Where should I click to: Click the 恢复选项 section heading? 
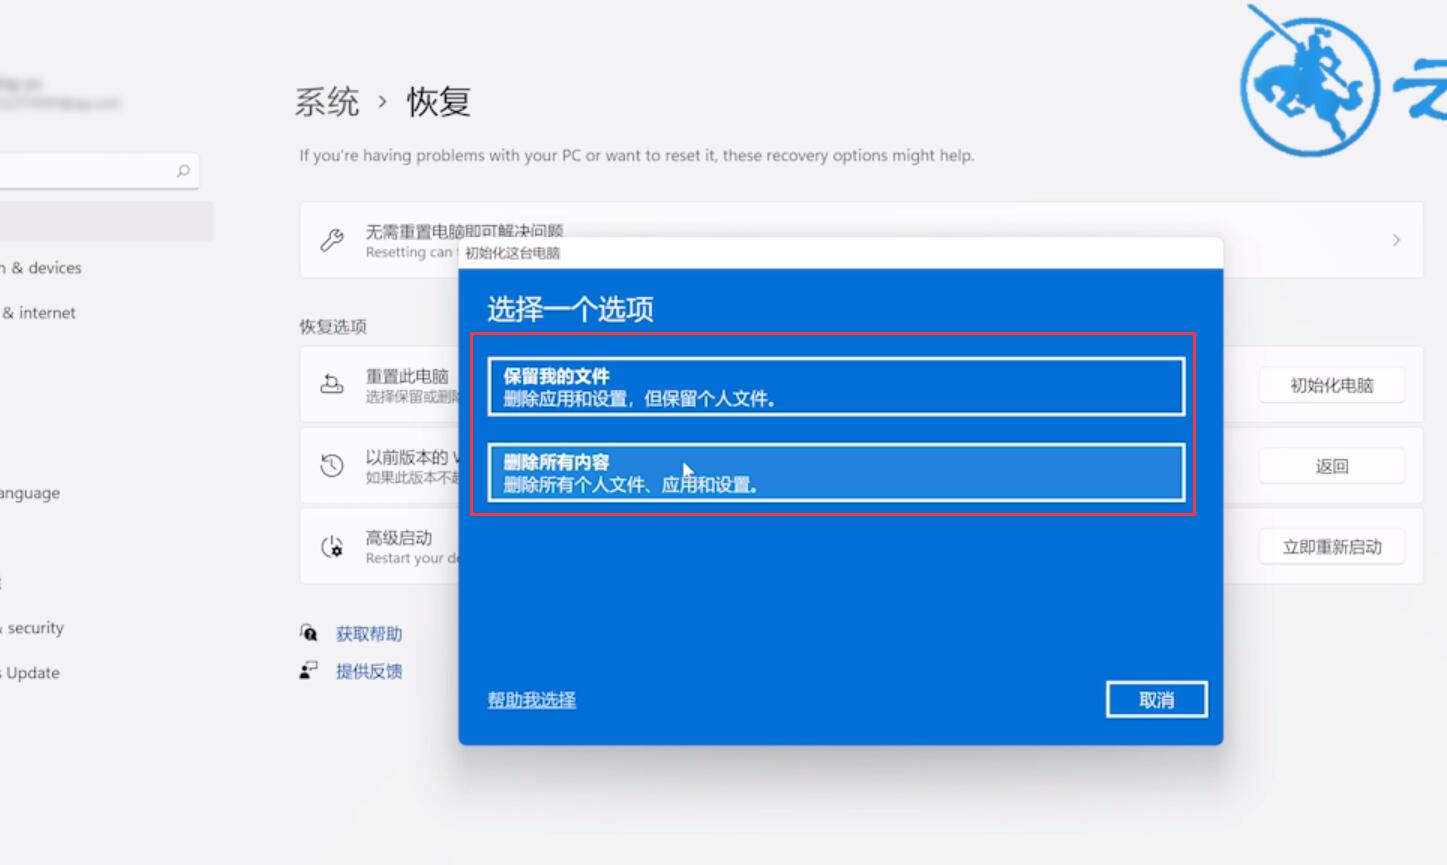pos(333,327)
